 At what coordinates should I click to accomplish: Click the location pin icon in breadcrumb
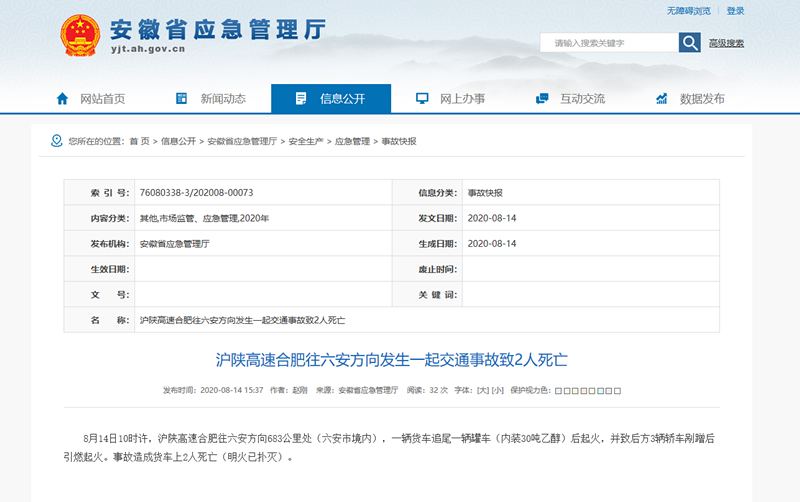(57, 140)
